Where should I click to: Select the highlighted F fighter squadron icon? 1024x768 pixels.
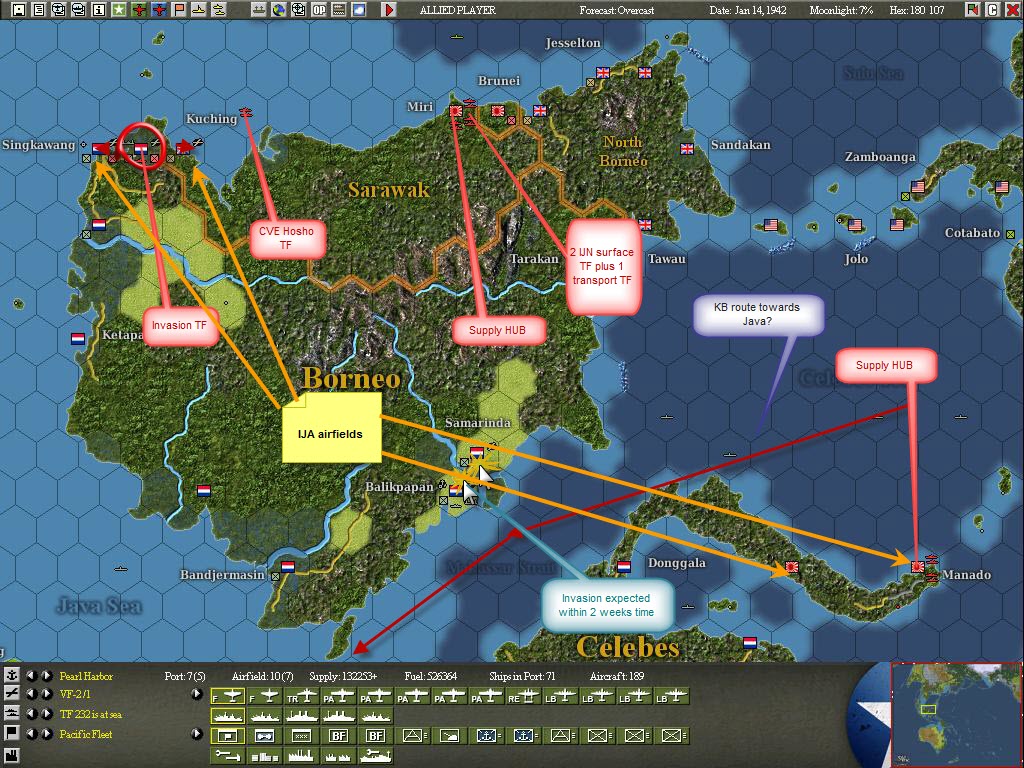click(228, 697)
